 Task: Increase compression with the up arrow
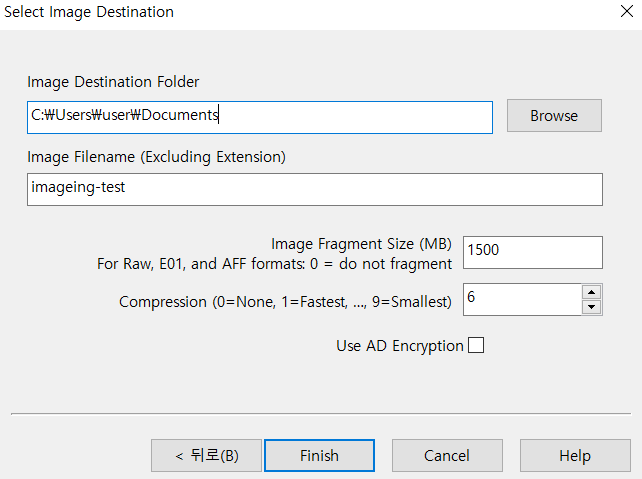click(591, 292)
